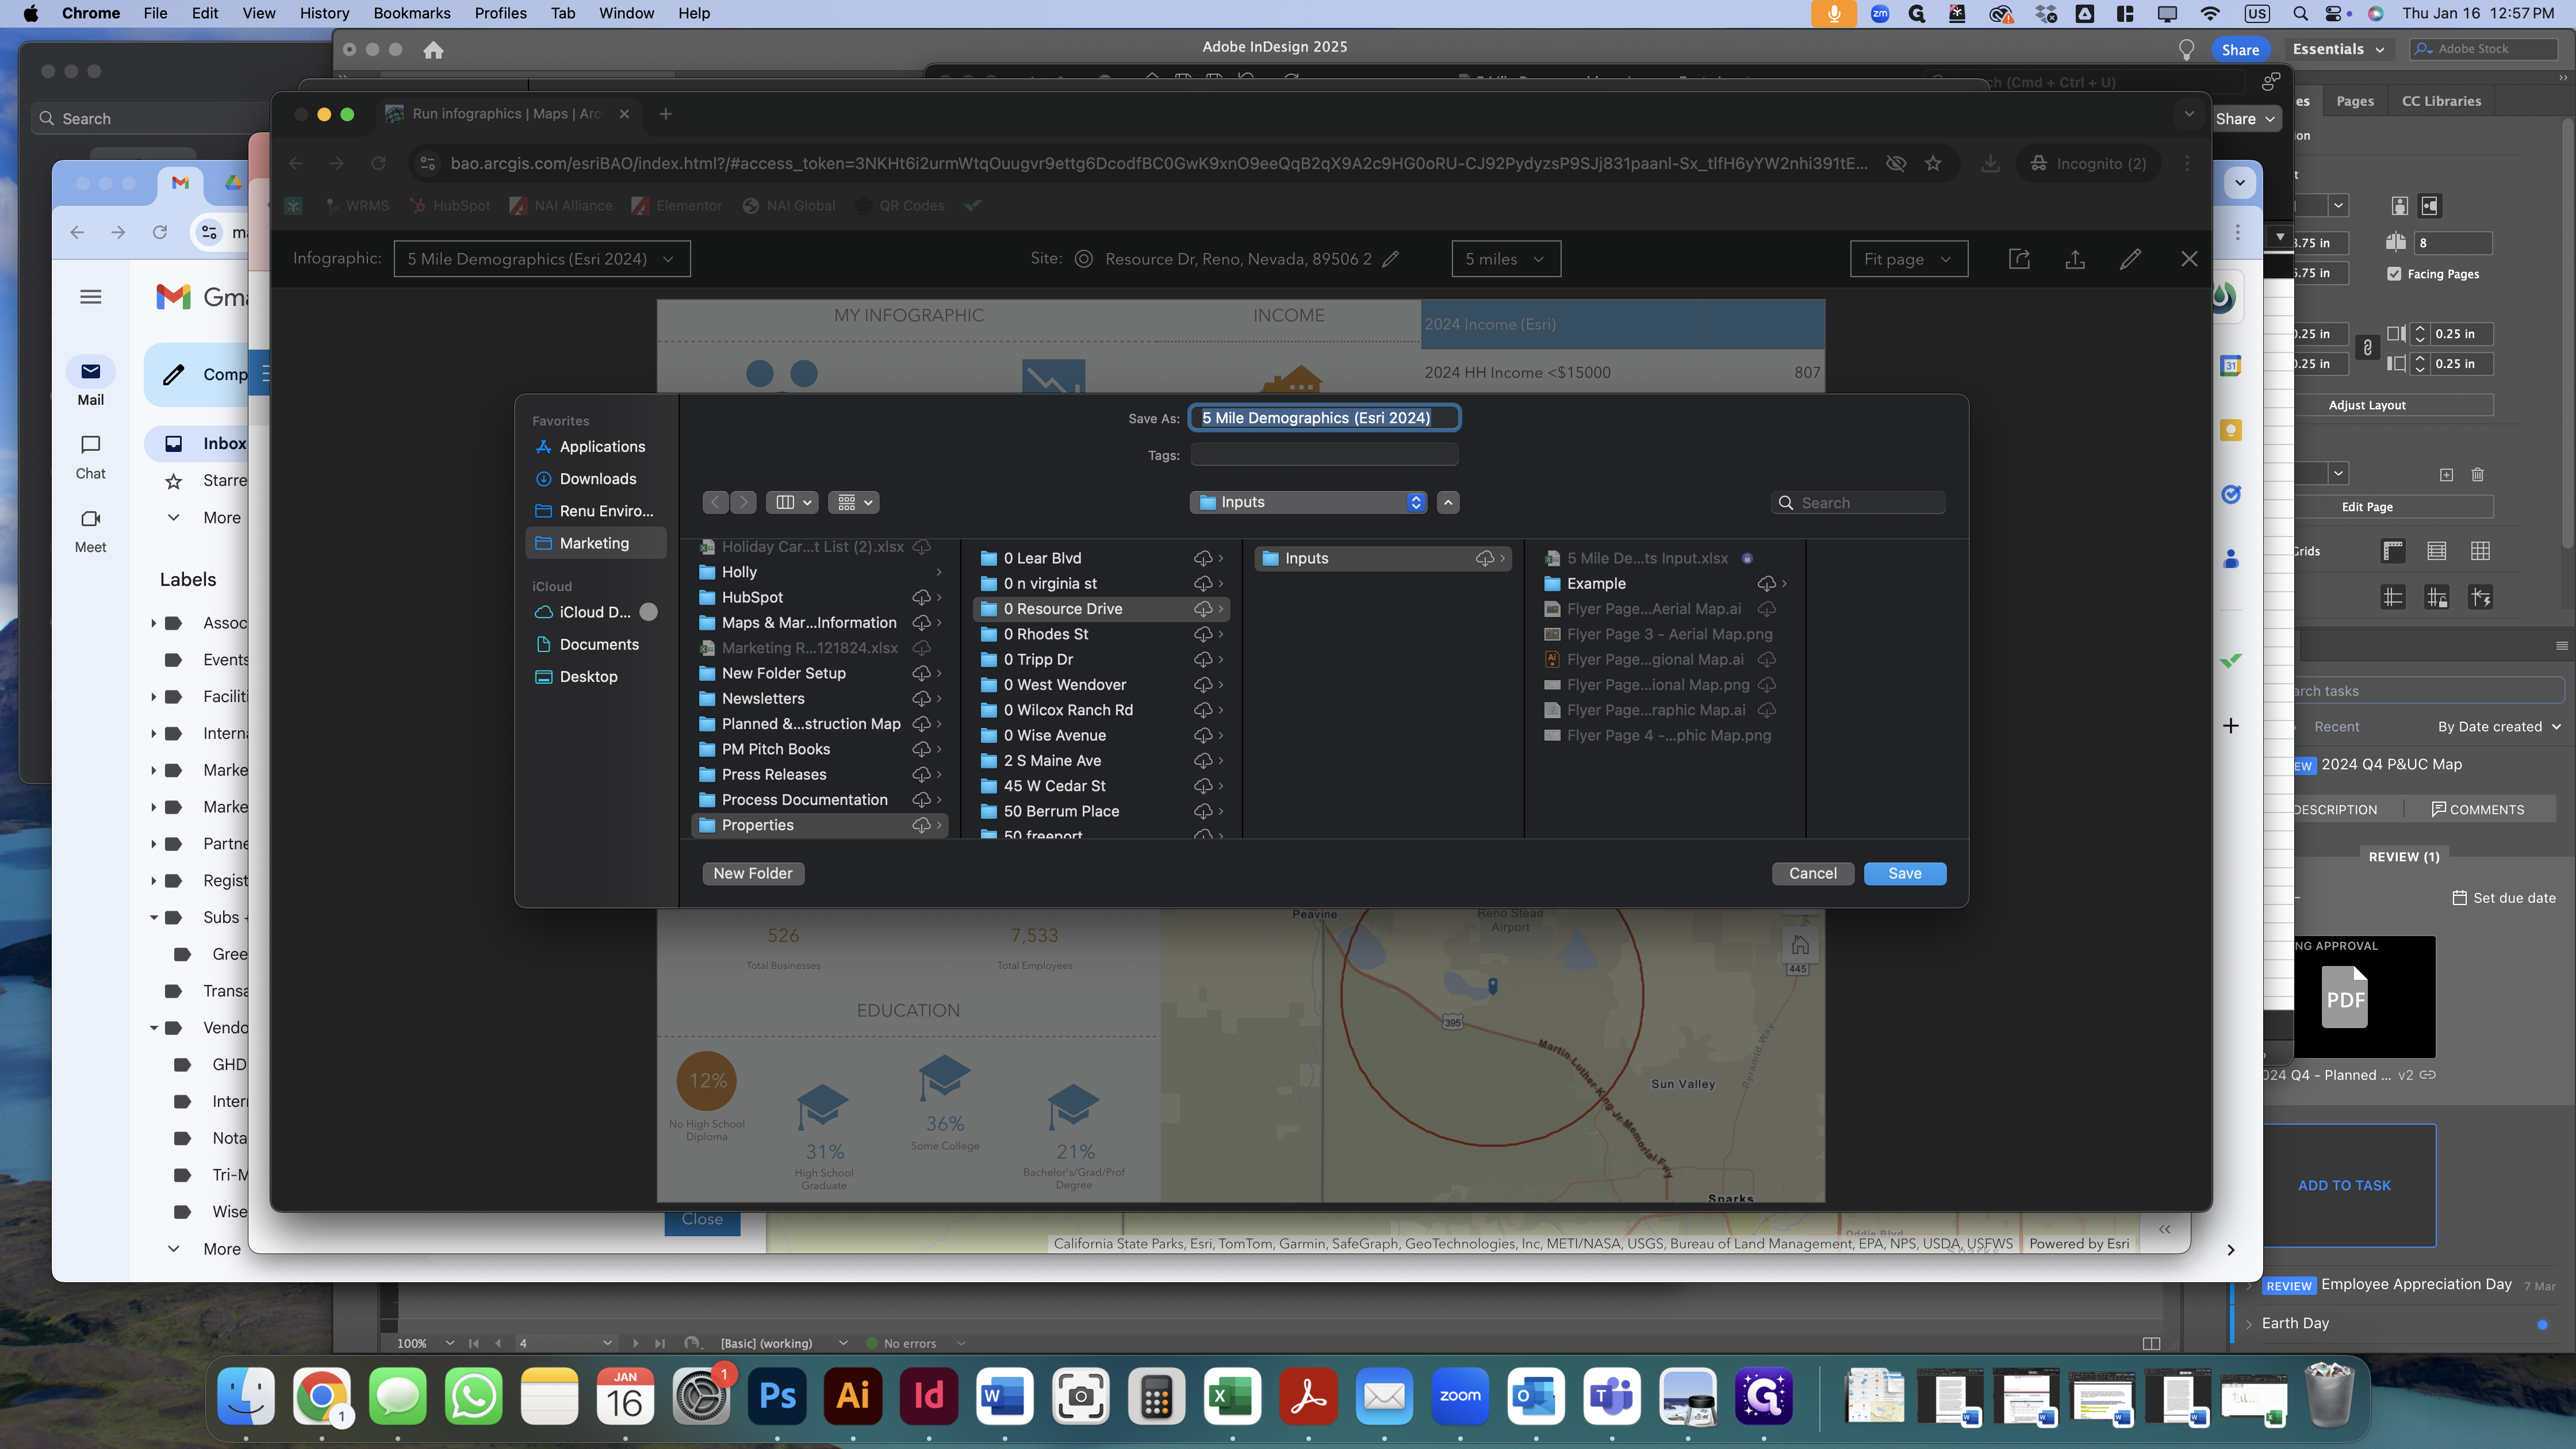Open Gmail Chat in the sidebar
Viewport: 2576px width, 1449px height.
(x=90, y=455)
